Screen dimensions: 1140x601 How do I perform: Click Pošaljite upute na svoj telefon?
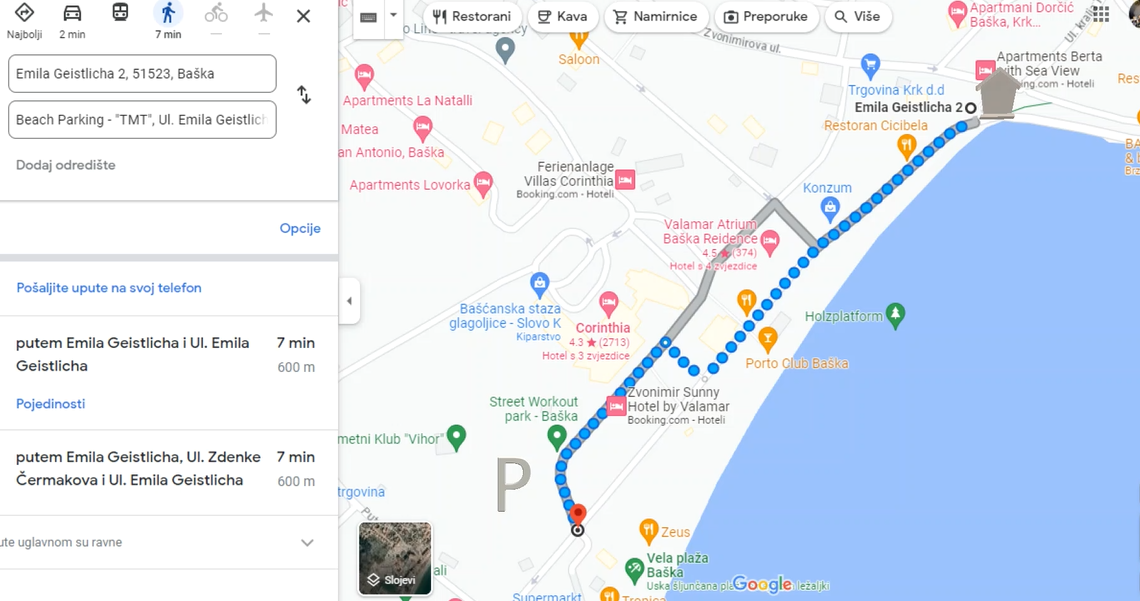point(109,288)
